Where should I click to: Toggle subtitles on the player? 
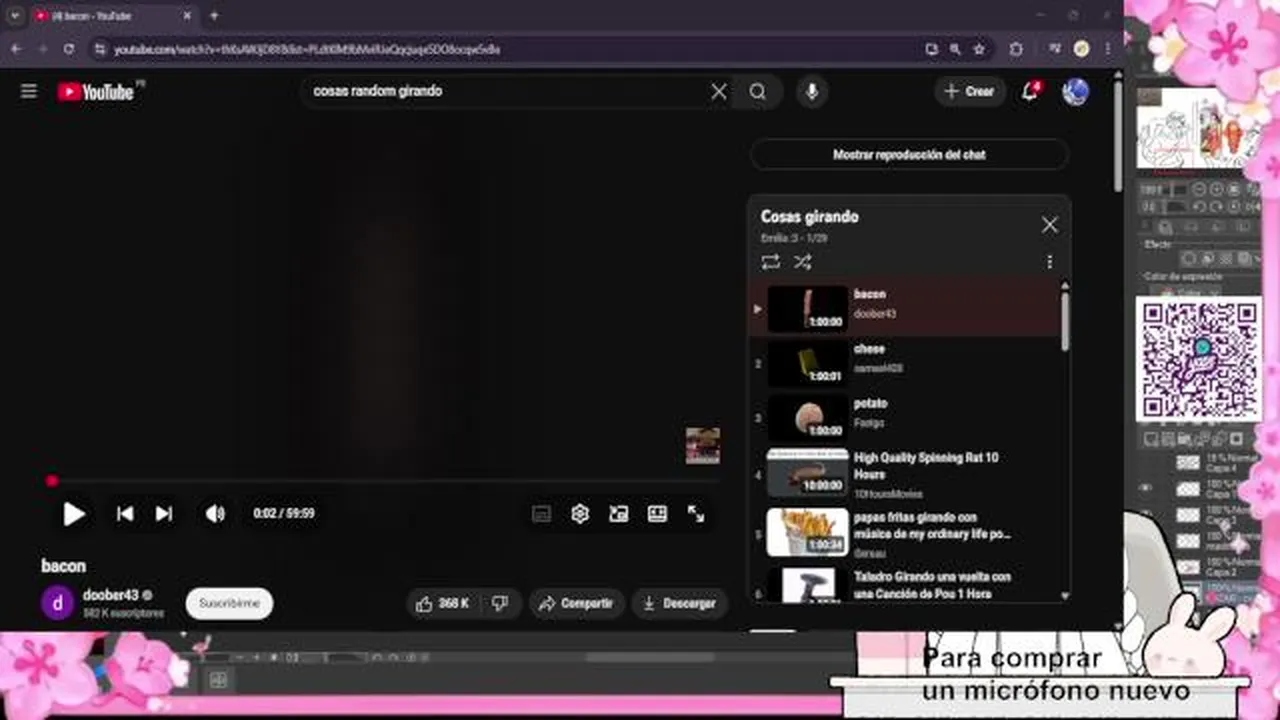pyautogui.click(x=541, y=514)
